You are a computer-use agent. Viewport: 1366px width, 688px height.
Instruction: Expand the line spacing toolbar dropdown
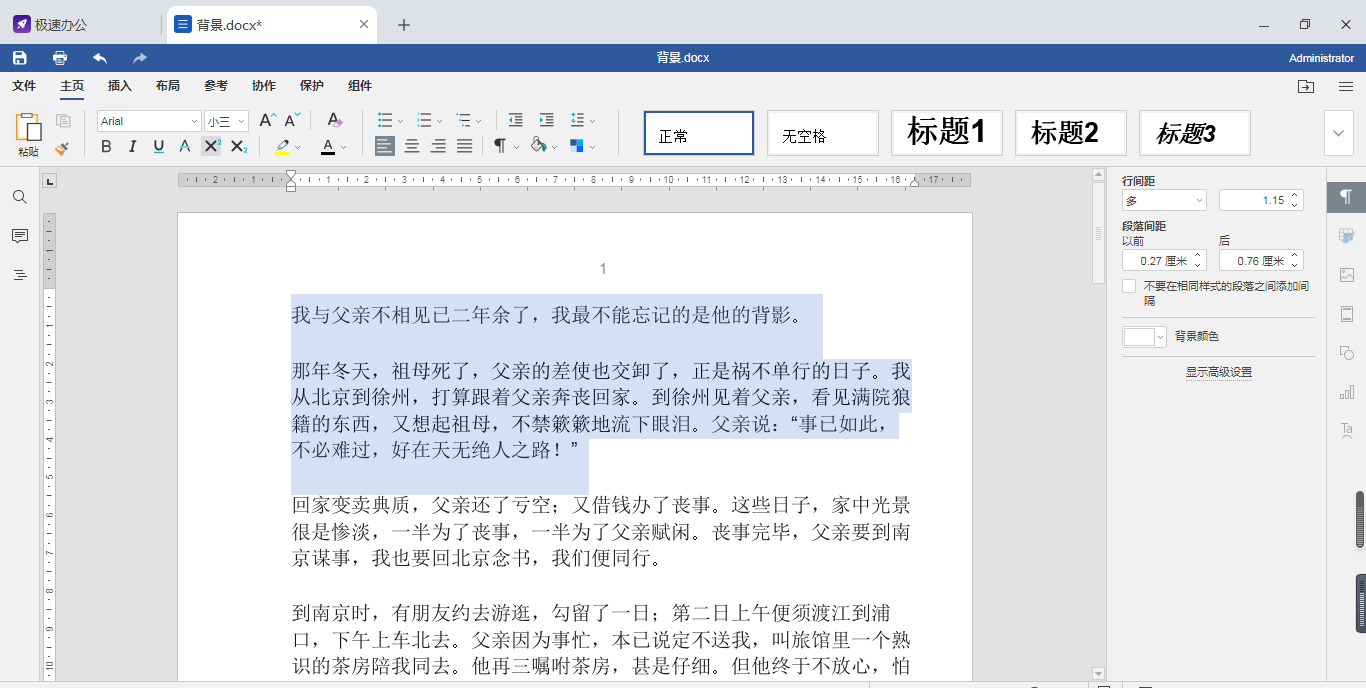tap(592, 121)
